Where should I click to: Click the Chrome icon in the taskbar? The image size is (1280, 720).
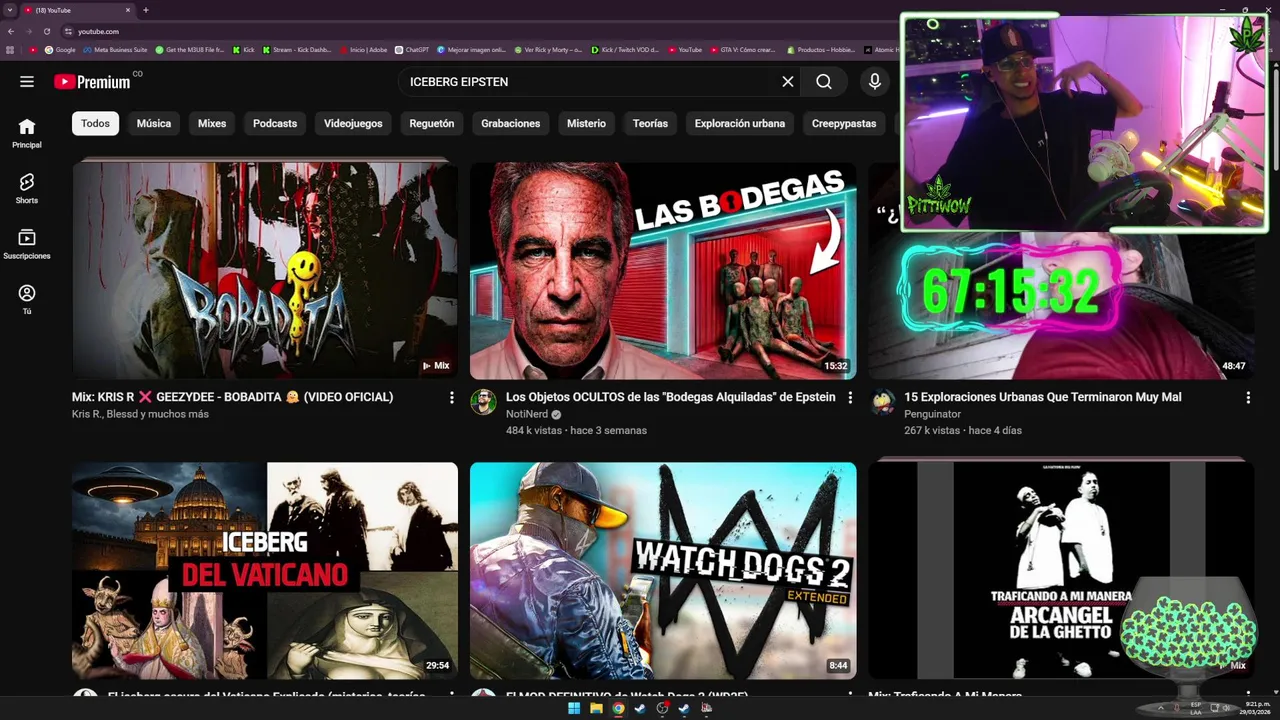pos(618,708)
